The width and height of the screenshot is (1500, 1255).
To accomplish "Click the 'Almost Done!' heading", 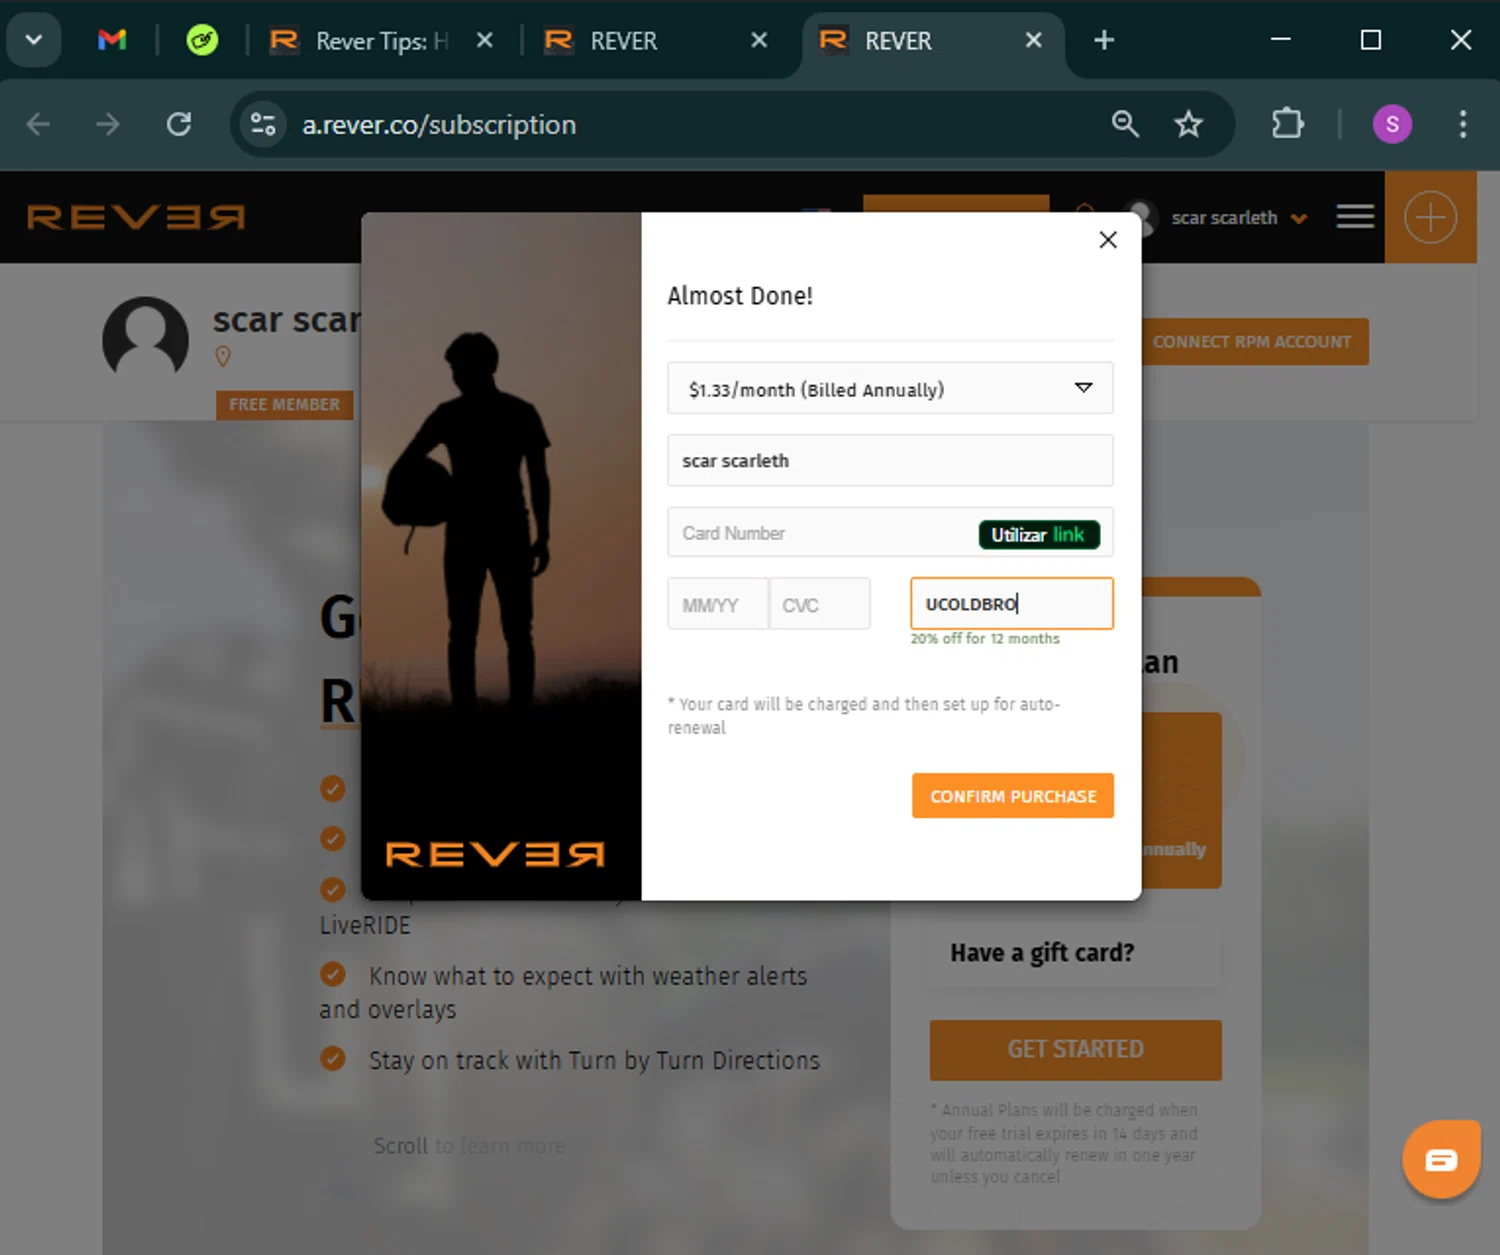I will pyautogui.click(x=740, y=296).
